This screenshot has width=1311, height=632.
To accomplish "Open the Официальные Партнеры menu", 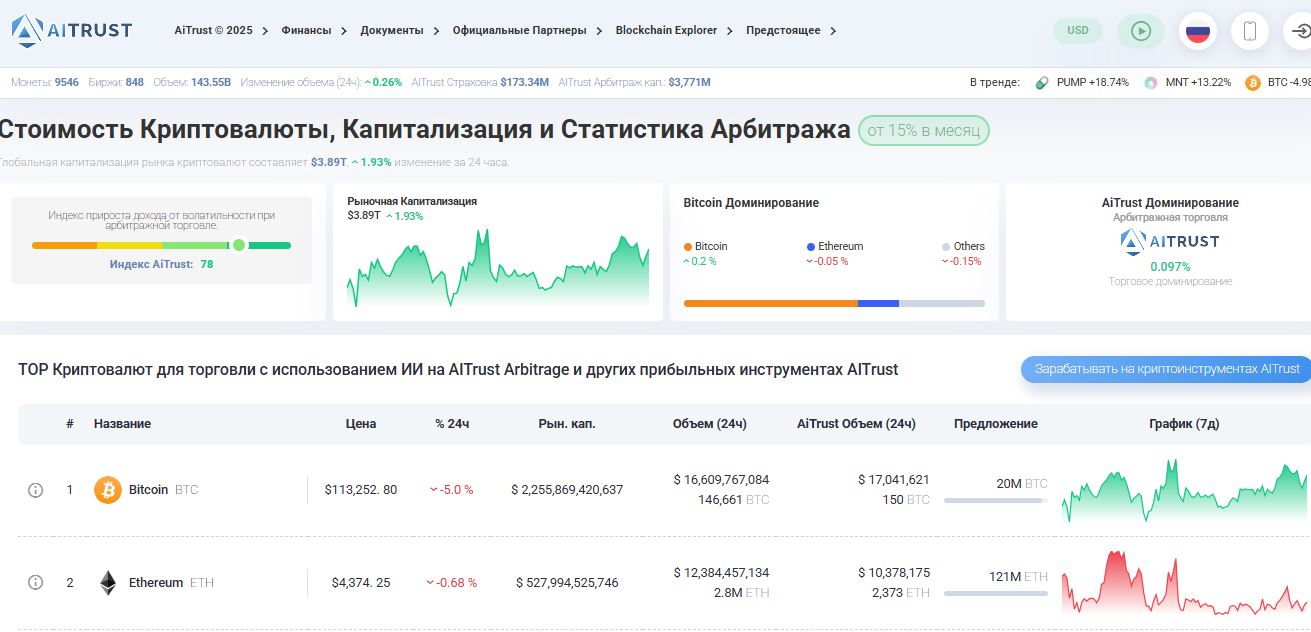I will click(520, 31).
